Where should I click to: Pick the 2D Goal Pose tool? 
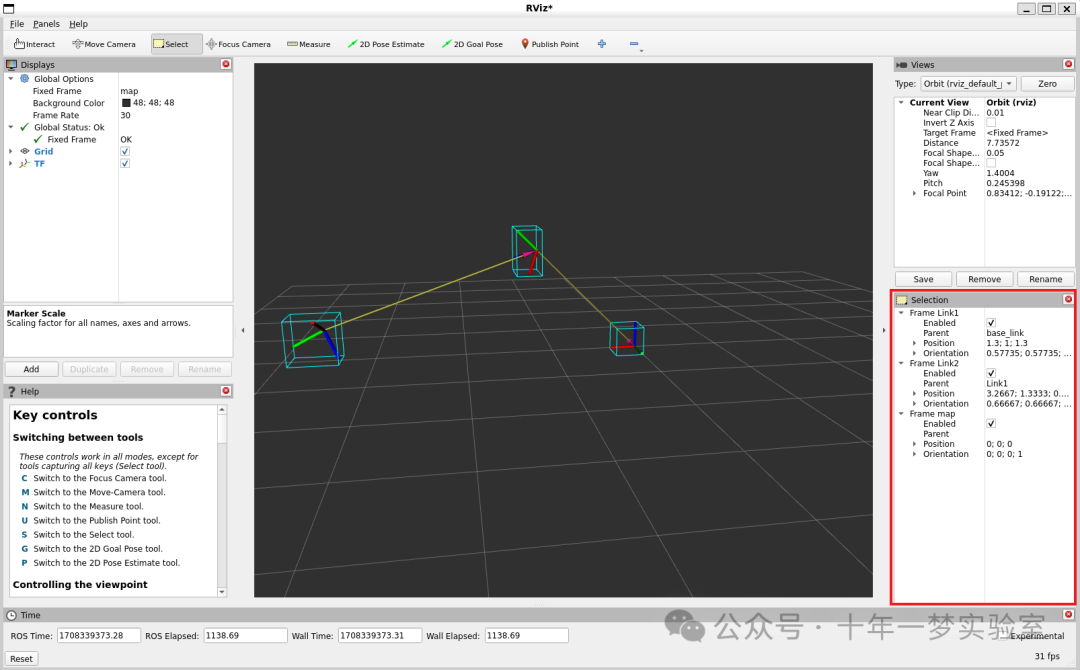tap(472, 44)
